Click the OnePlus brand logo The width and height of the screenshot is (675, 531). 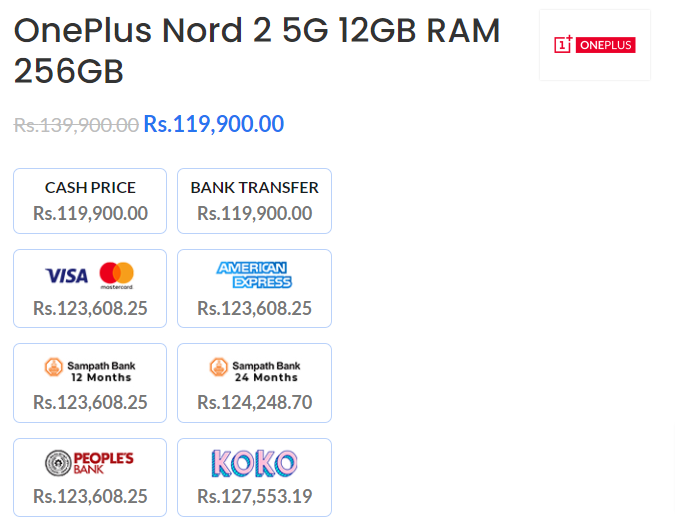pos(594,45)
